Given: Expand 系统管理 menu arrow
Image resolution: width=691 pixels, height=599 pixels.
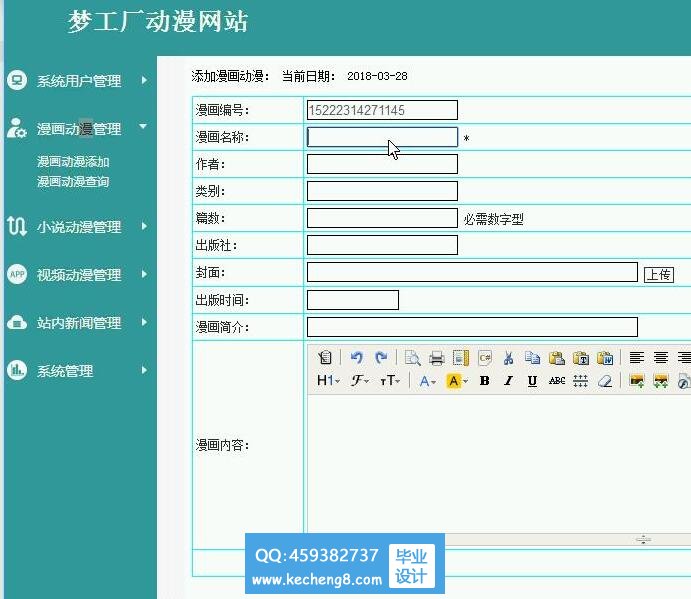Looking at the screenshot, I should 144,370.
